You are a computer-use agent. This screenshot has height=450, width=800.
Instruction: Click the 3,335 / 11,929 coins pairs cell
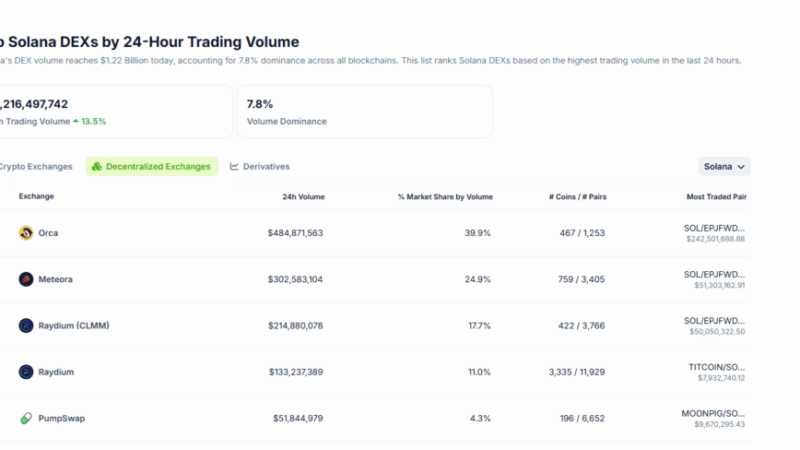point(577,372)
